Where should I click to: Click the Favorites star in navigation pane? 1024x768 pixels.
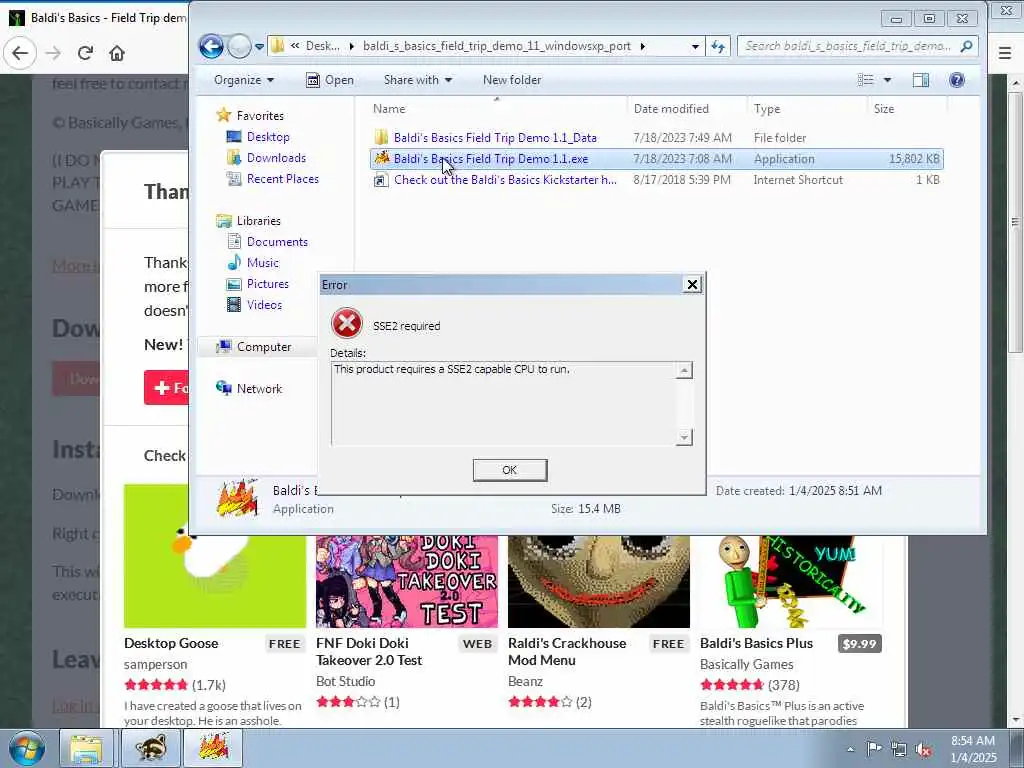[223, 115]
